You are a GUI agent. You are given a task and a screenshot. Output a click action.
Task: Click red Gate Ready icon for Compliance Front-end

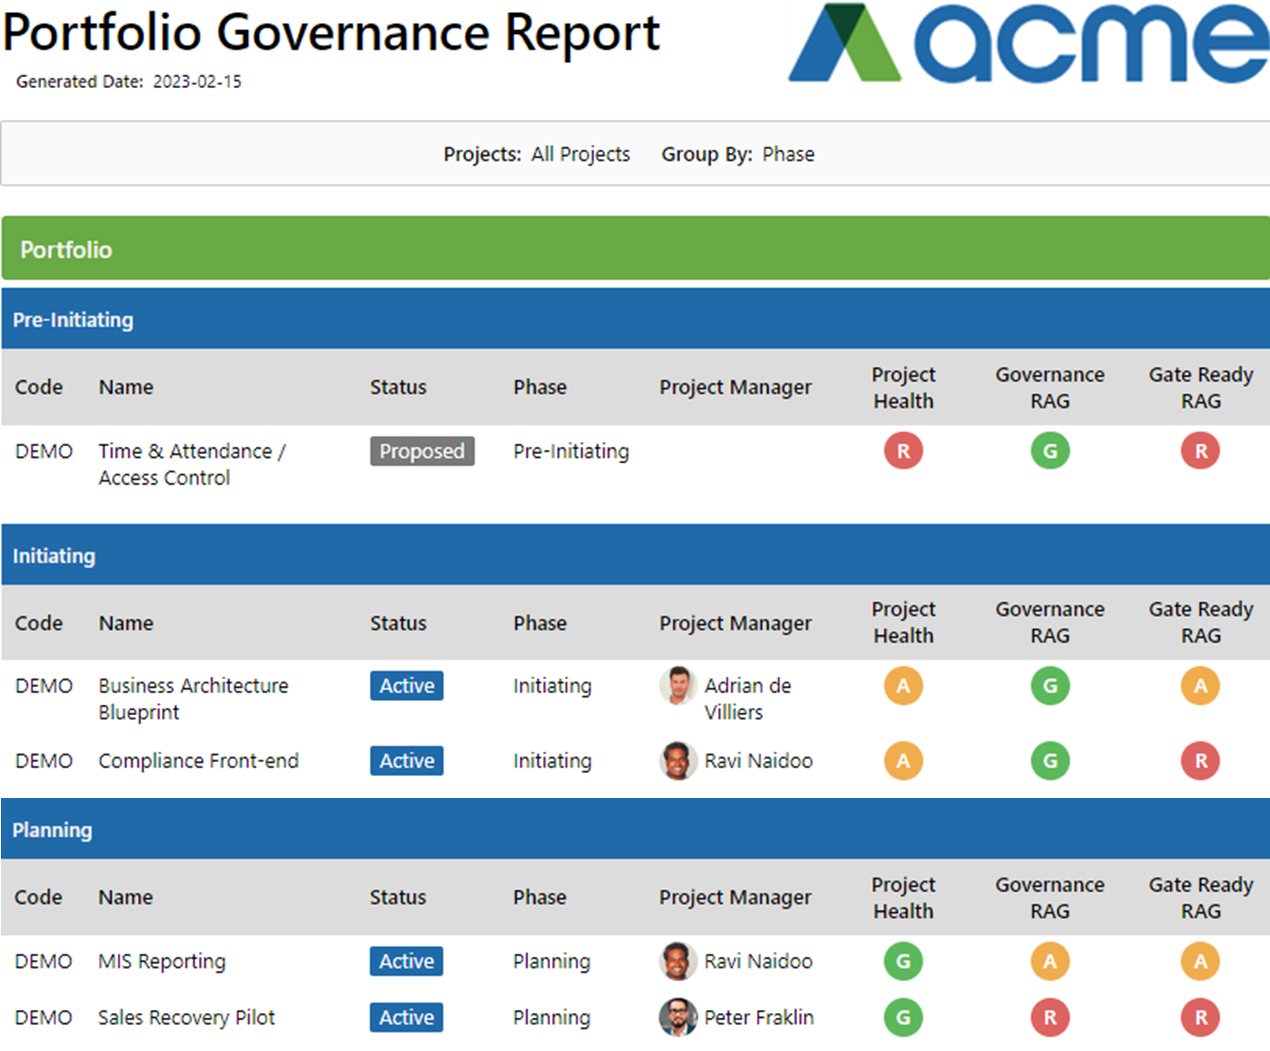pos(1200,761)
